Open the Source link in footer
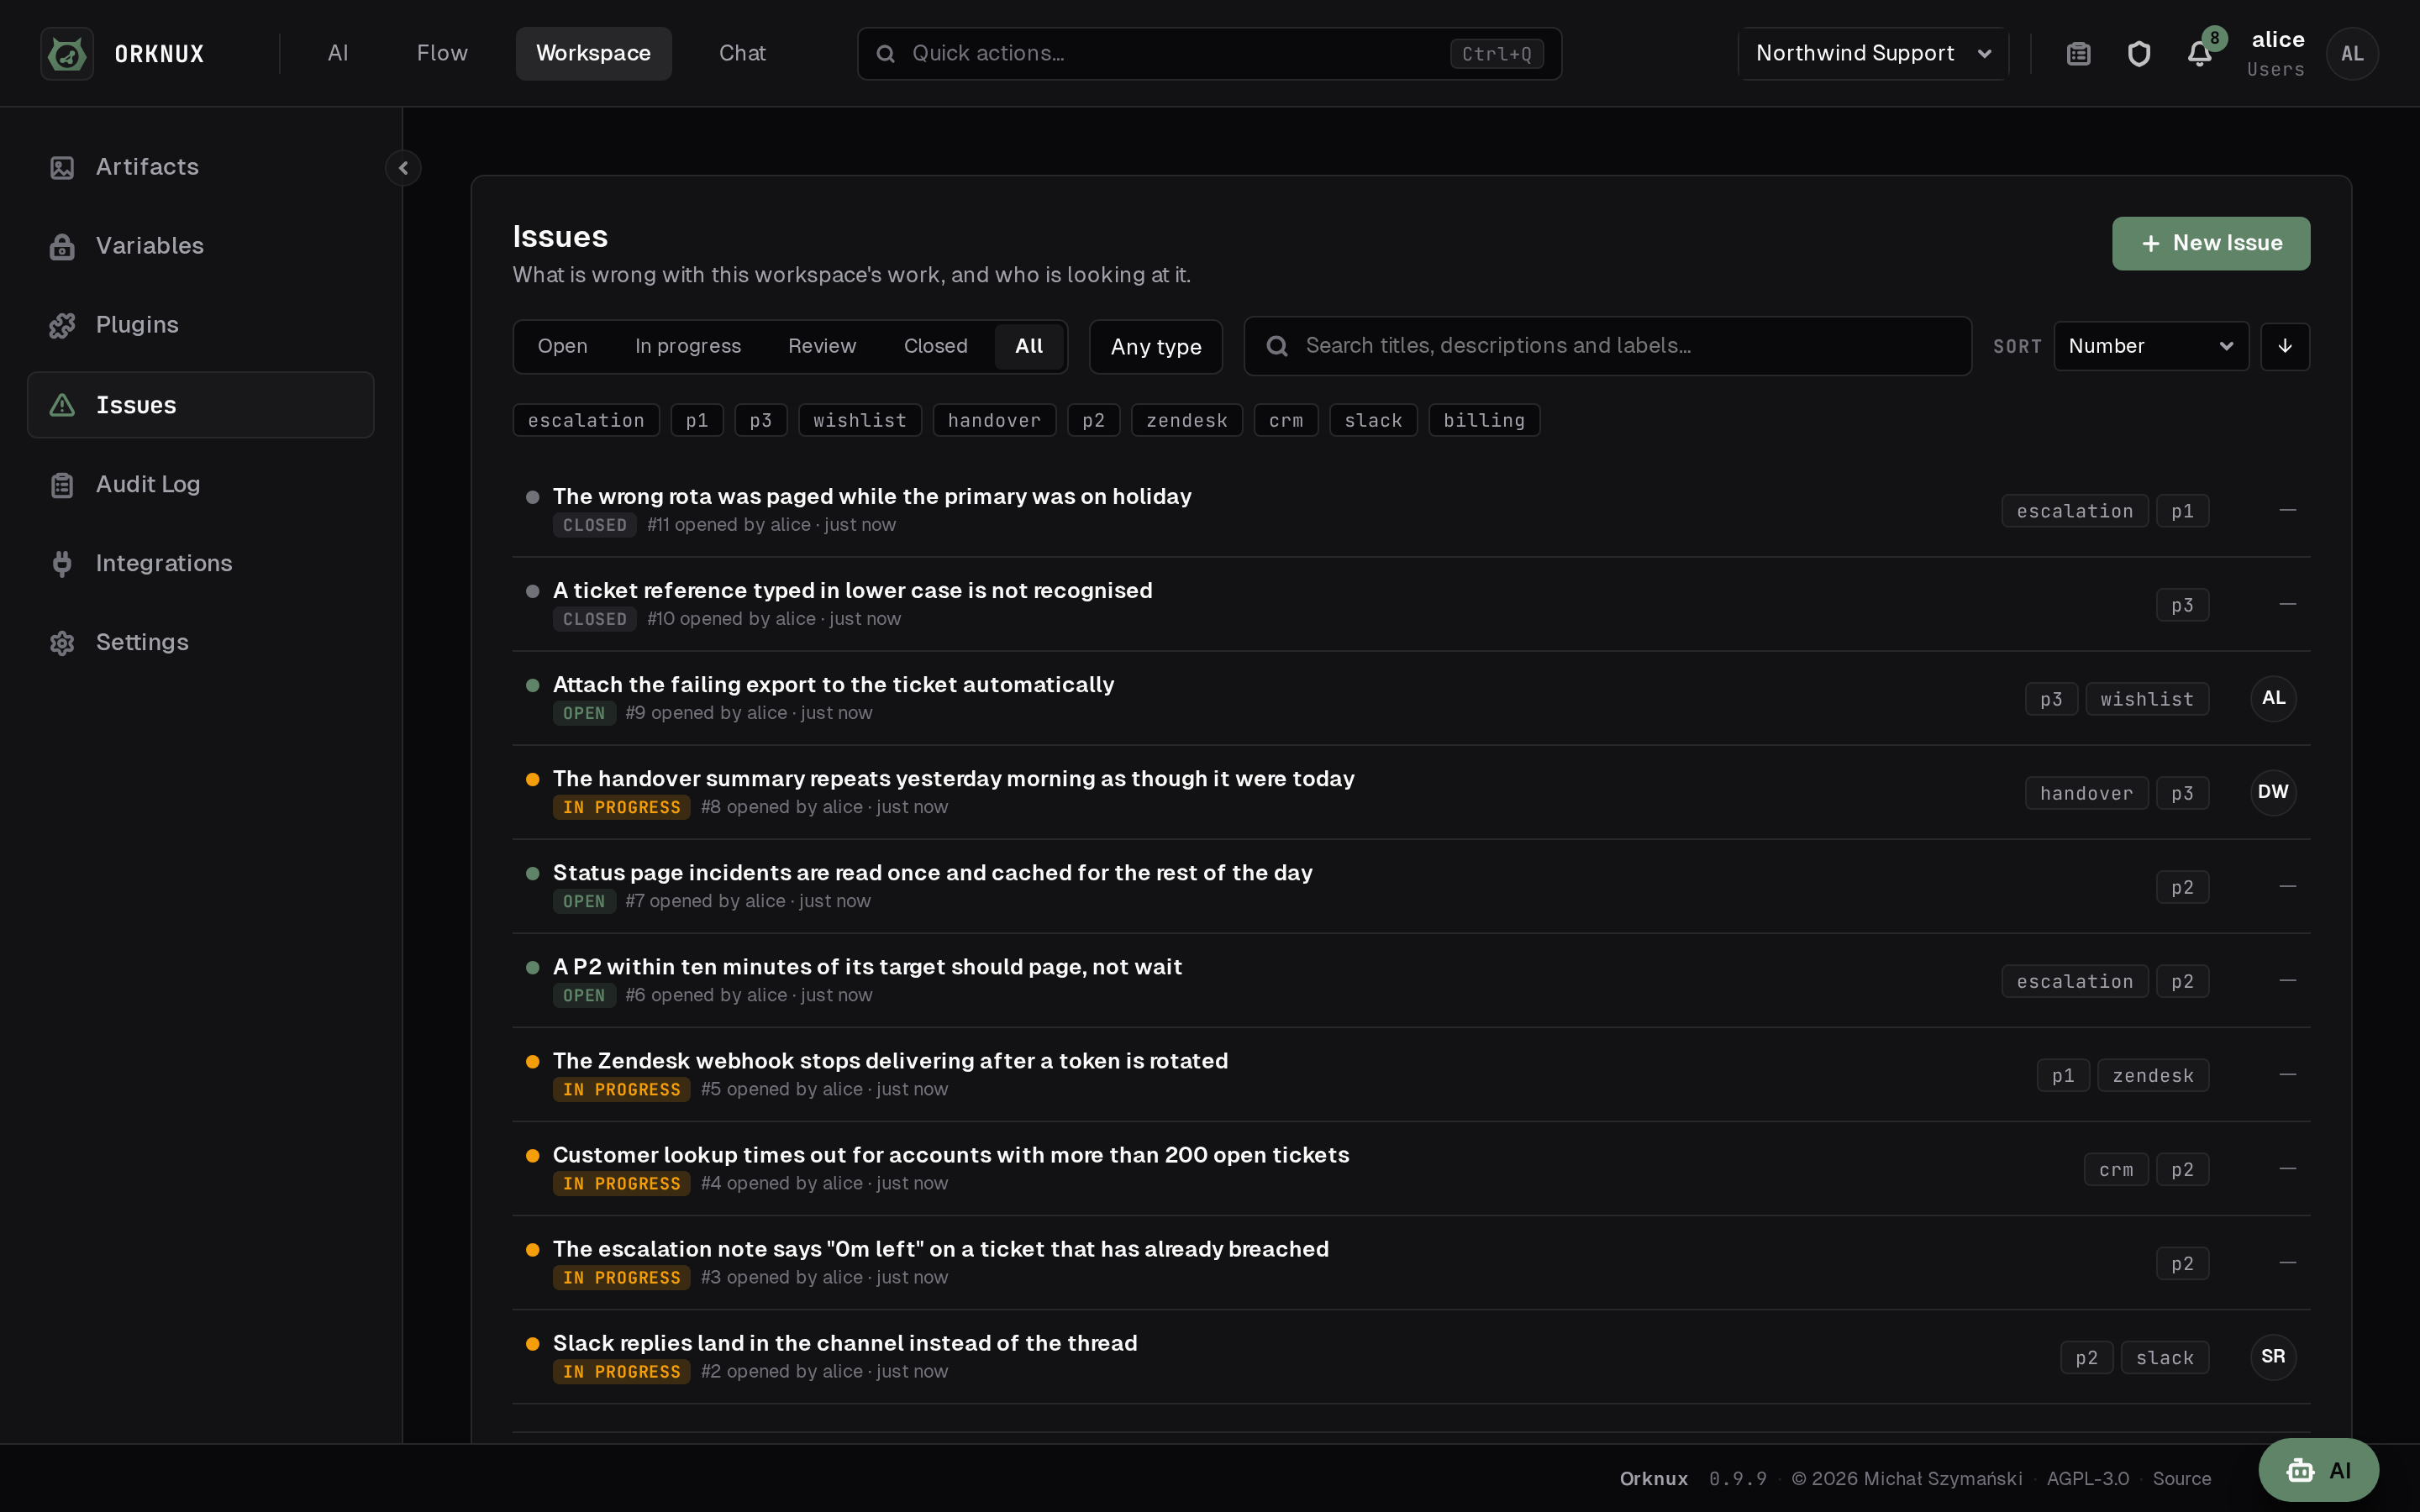The width and height of the screenshot is (2420, 1512). click(x=2181, y=1478)
